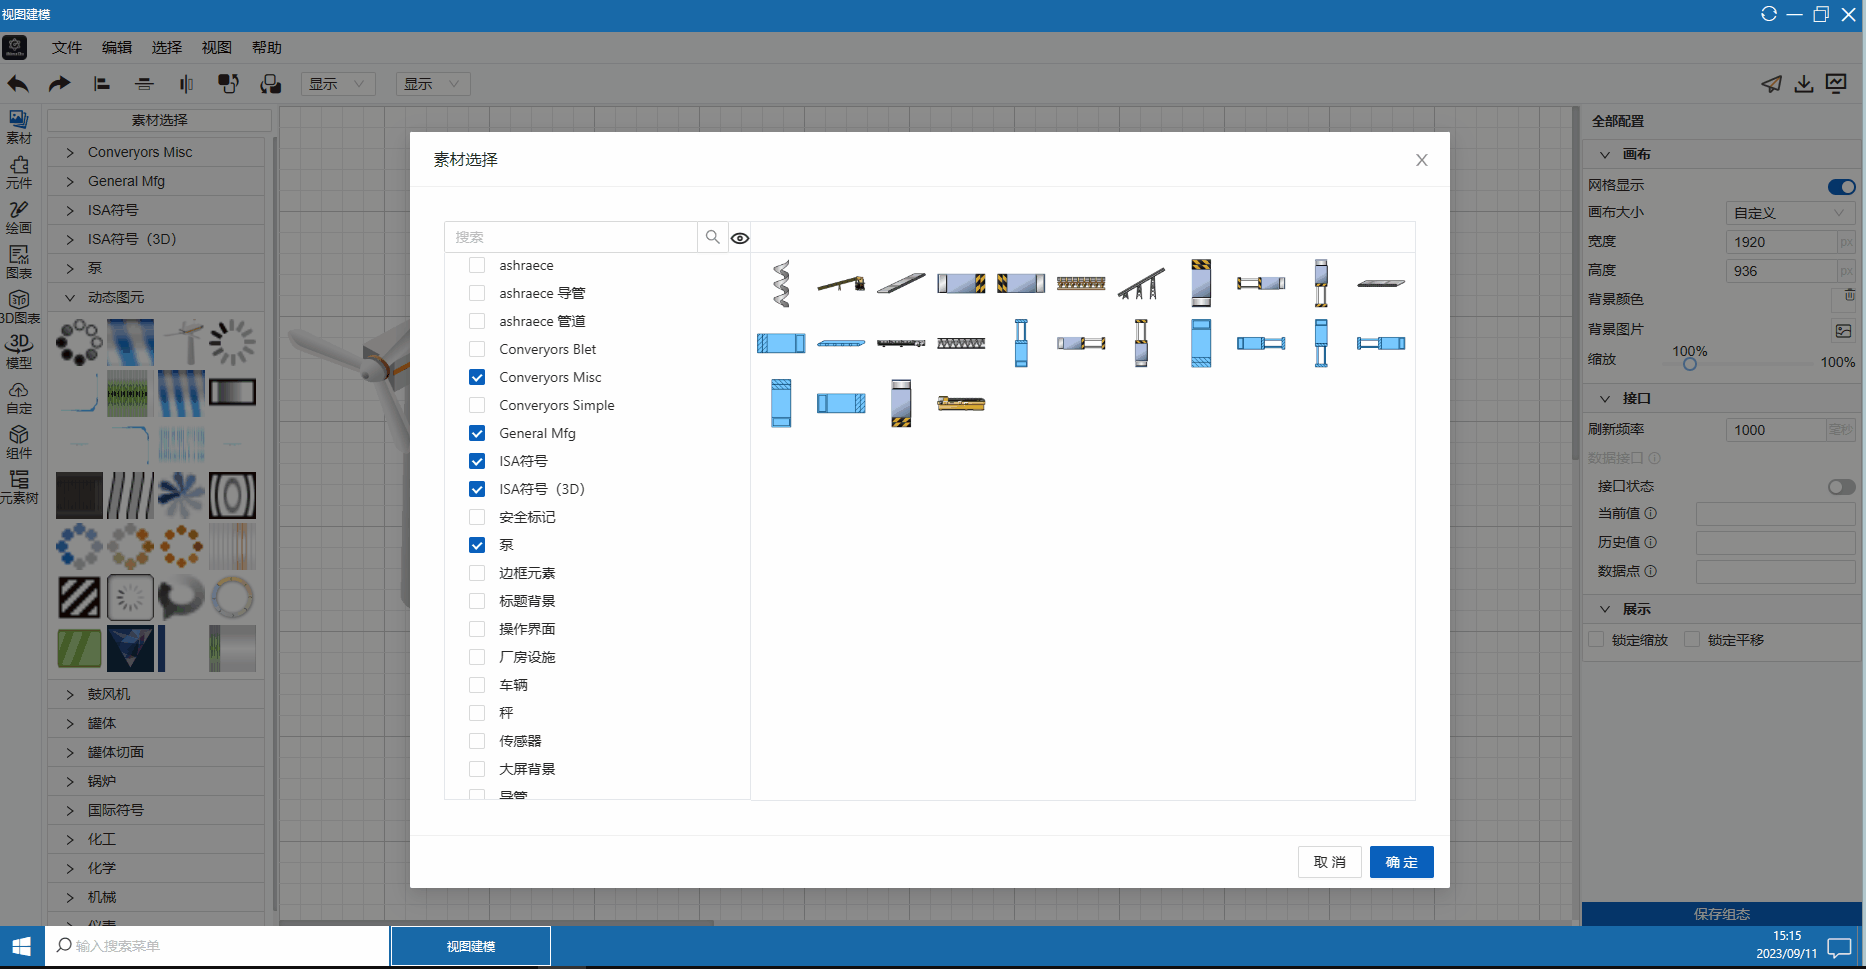Click the 取消 button
The image size is (1866, 969).
click(1330, 862)
